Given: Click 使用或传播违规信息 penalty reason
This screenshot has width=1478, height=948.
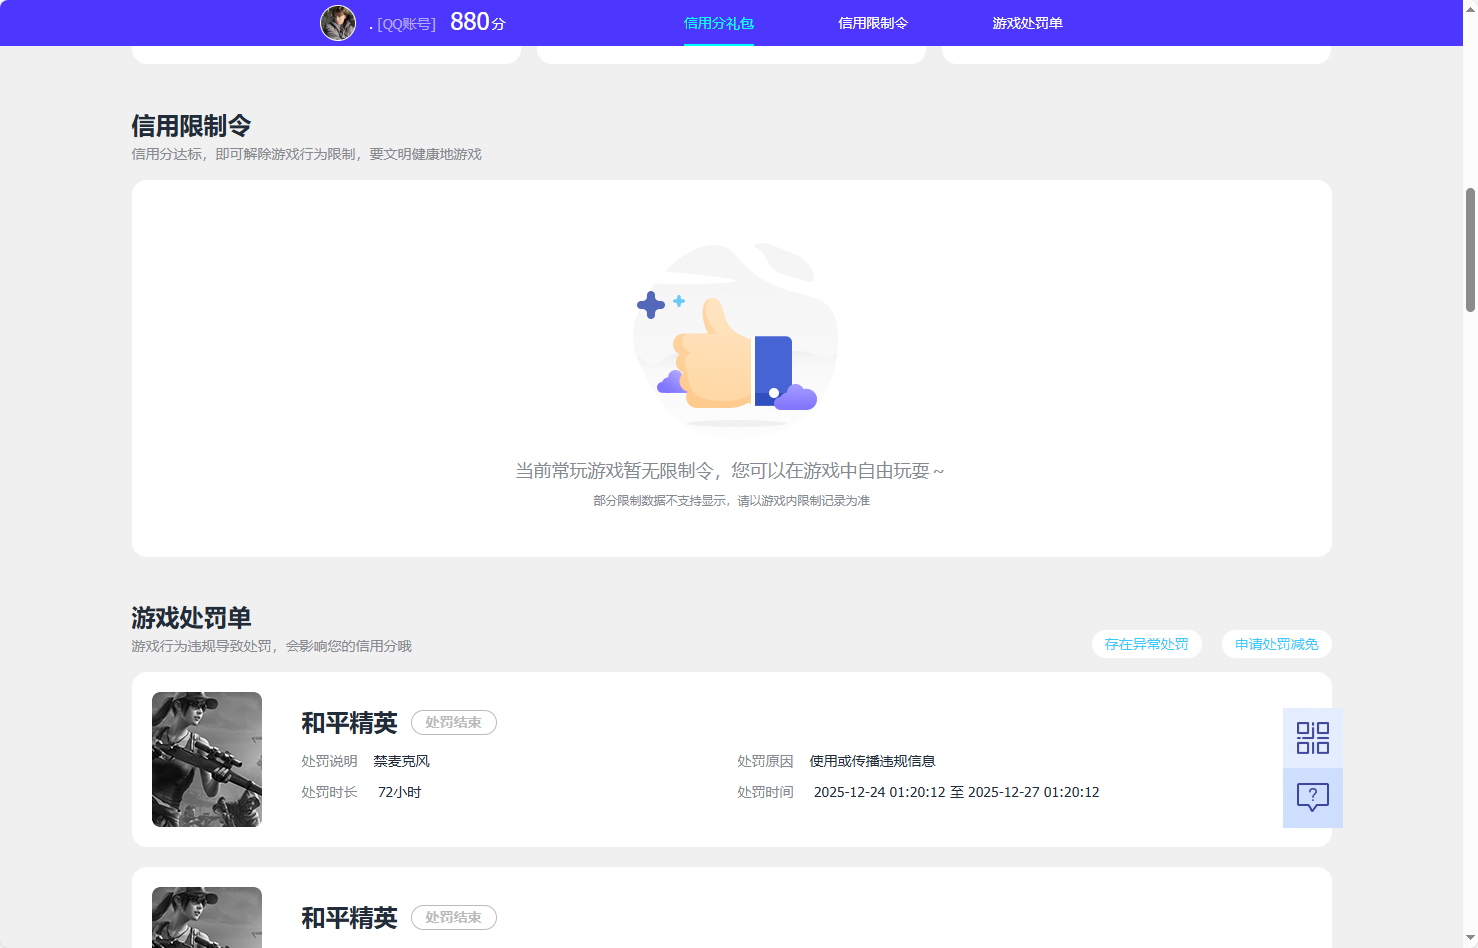Looking at the screenshot, I should (872, 761).
